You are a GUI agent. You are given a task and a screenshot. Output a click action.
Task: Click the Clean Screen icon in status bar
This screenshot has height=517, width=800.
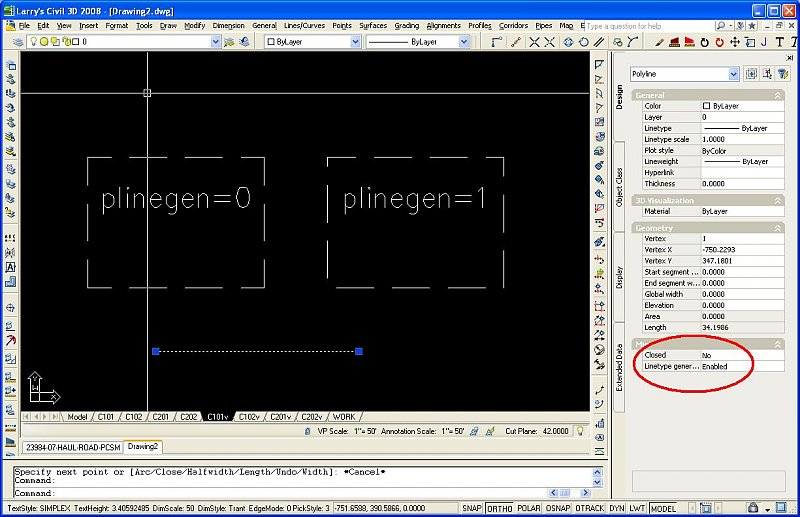click(781, 508)
